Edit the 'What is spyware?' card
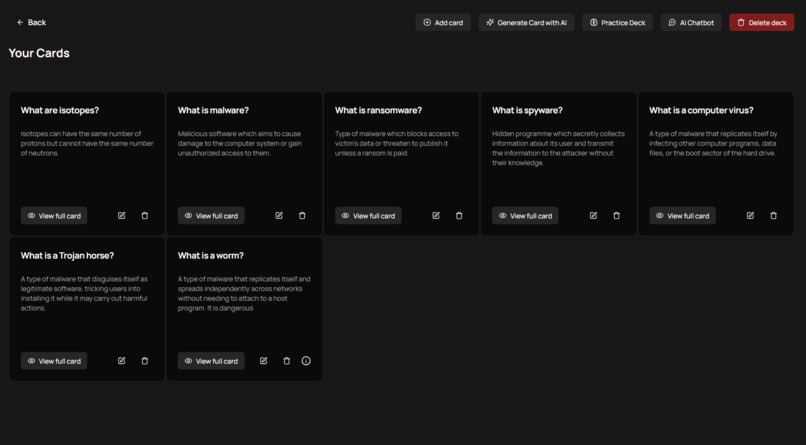806x445 pixels. coord(593,216)
